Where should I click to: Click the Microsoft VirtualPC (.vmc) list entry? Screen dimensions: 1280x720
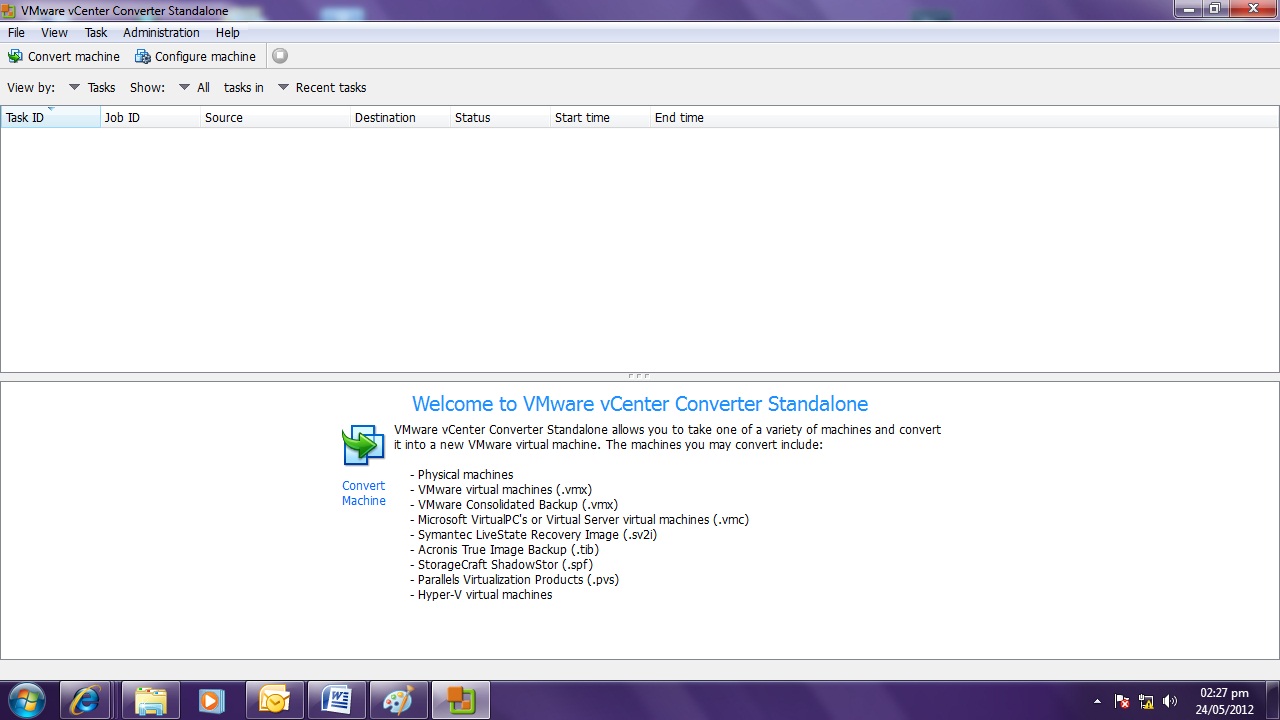(583, 520)
